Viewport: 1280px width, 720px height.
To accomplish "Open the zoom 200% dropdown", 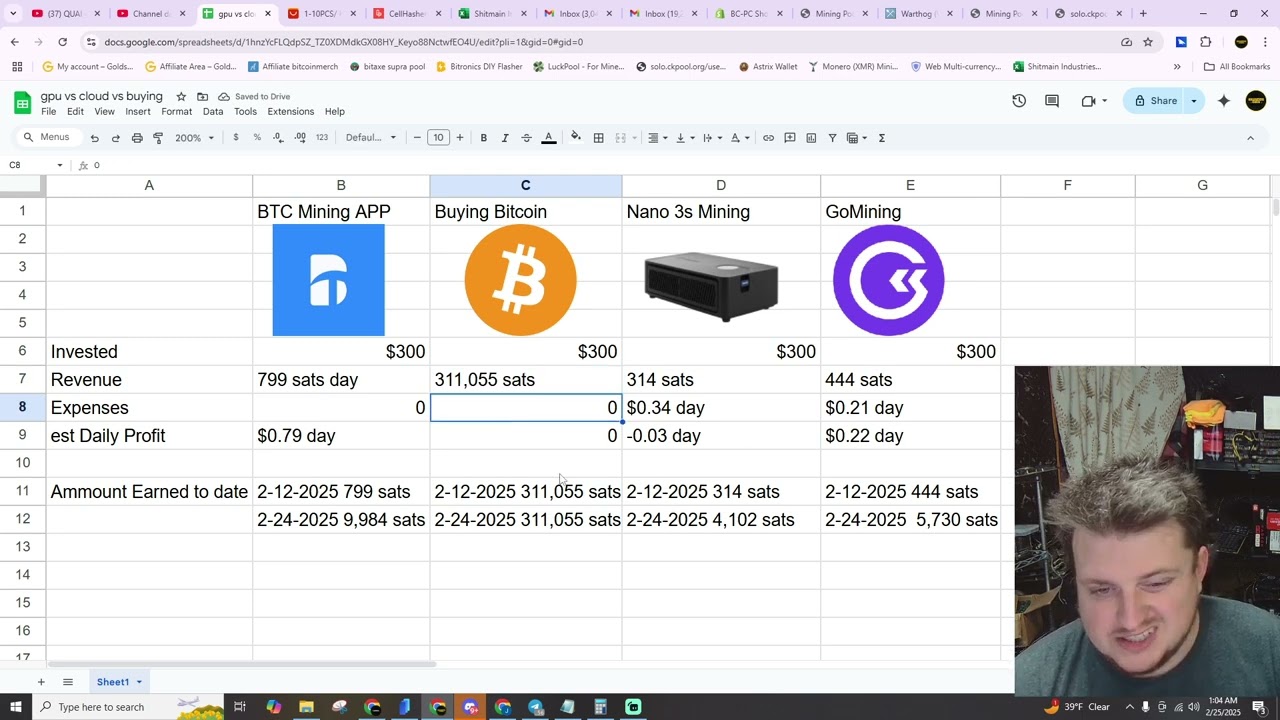I will coord(194,138).
